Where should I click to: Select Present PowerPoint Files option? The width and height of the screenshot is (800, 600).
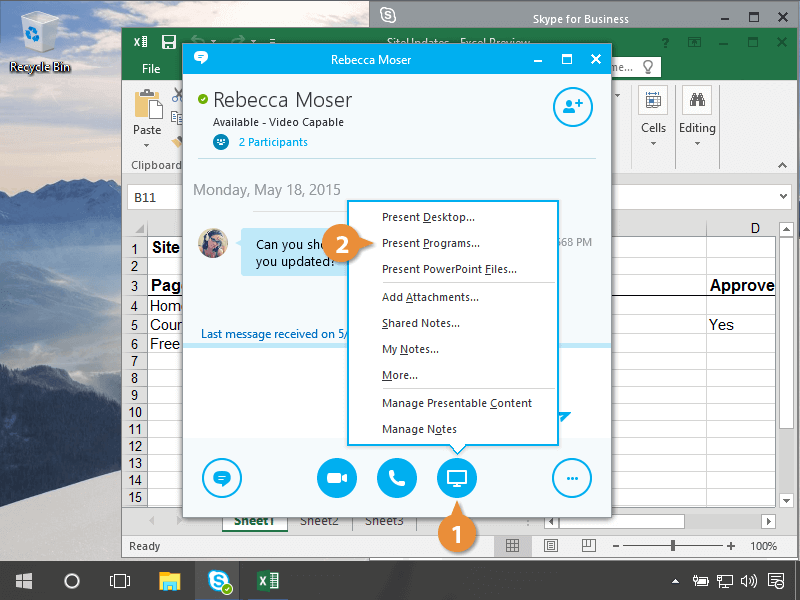pos(449,269)
